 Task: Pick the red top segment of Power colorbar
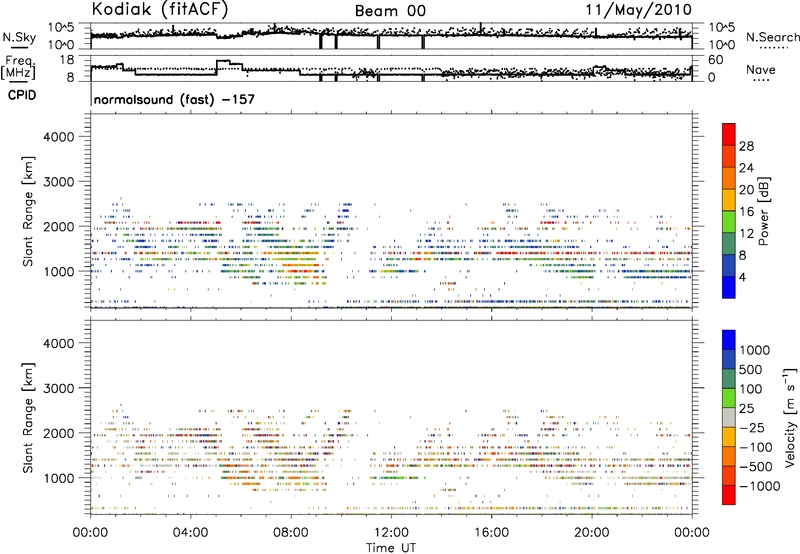[729, 134]
